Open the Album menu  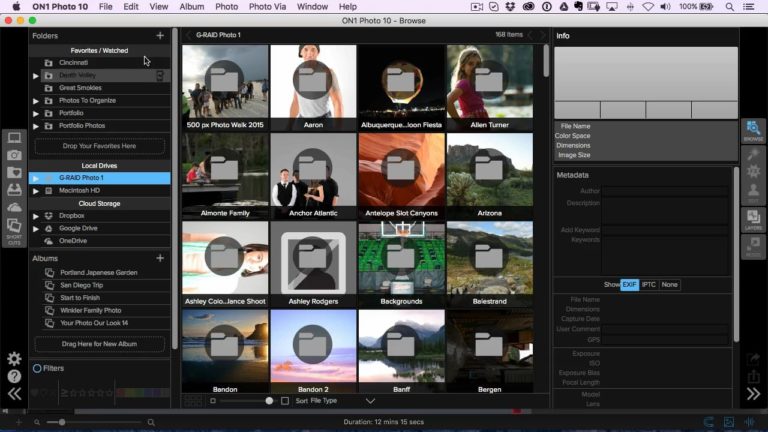192,7
